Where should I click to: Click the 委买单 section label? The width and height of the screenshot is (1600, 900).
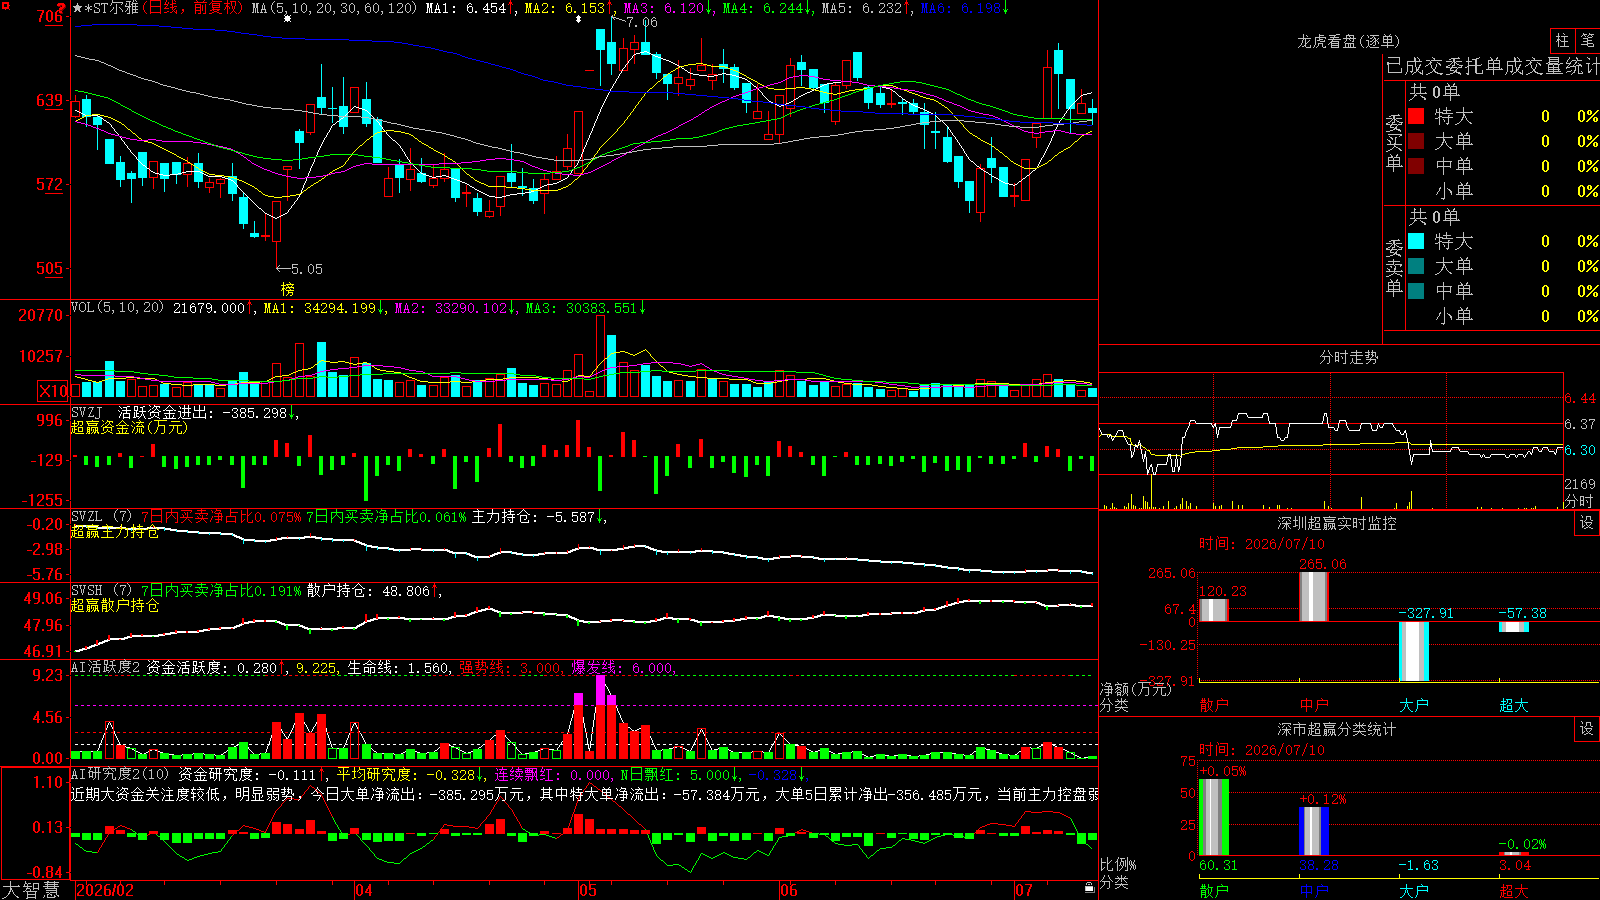click(x=1394, y=143)
